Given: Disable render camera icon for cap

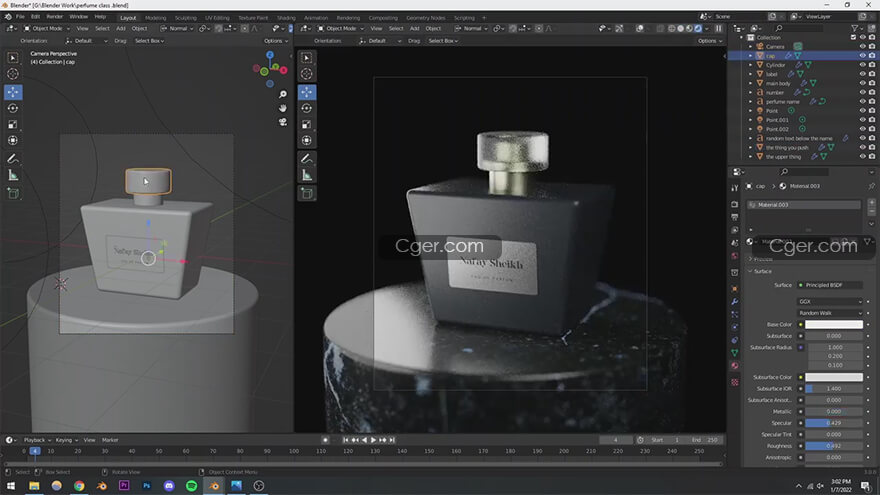Looking at the screenshot, I should [872, 56].
